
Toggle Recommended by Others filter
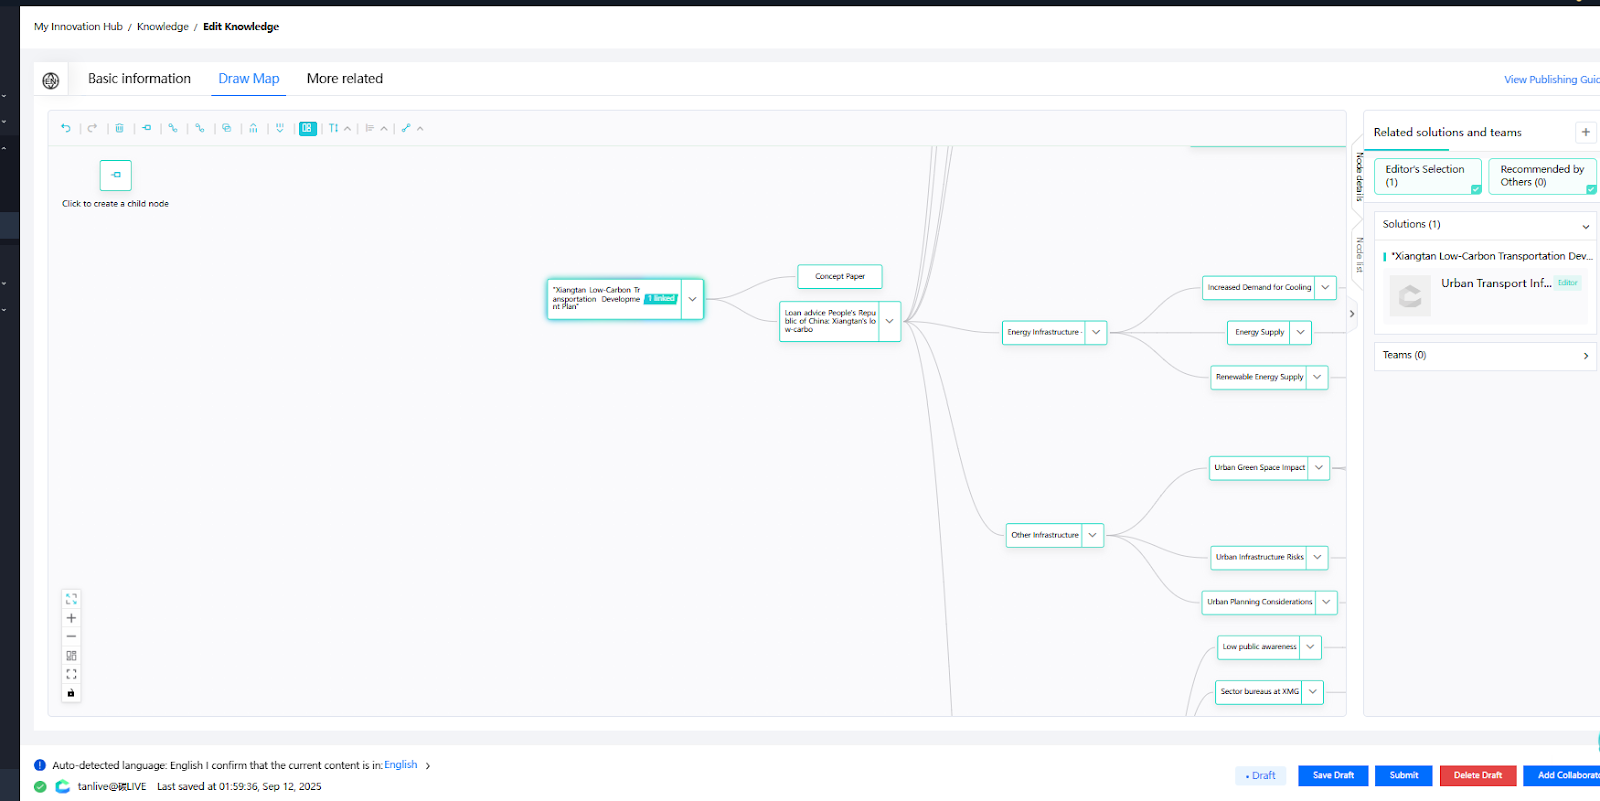coord(1541,176)
